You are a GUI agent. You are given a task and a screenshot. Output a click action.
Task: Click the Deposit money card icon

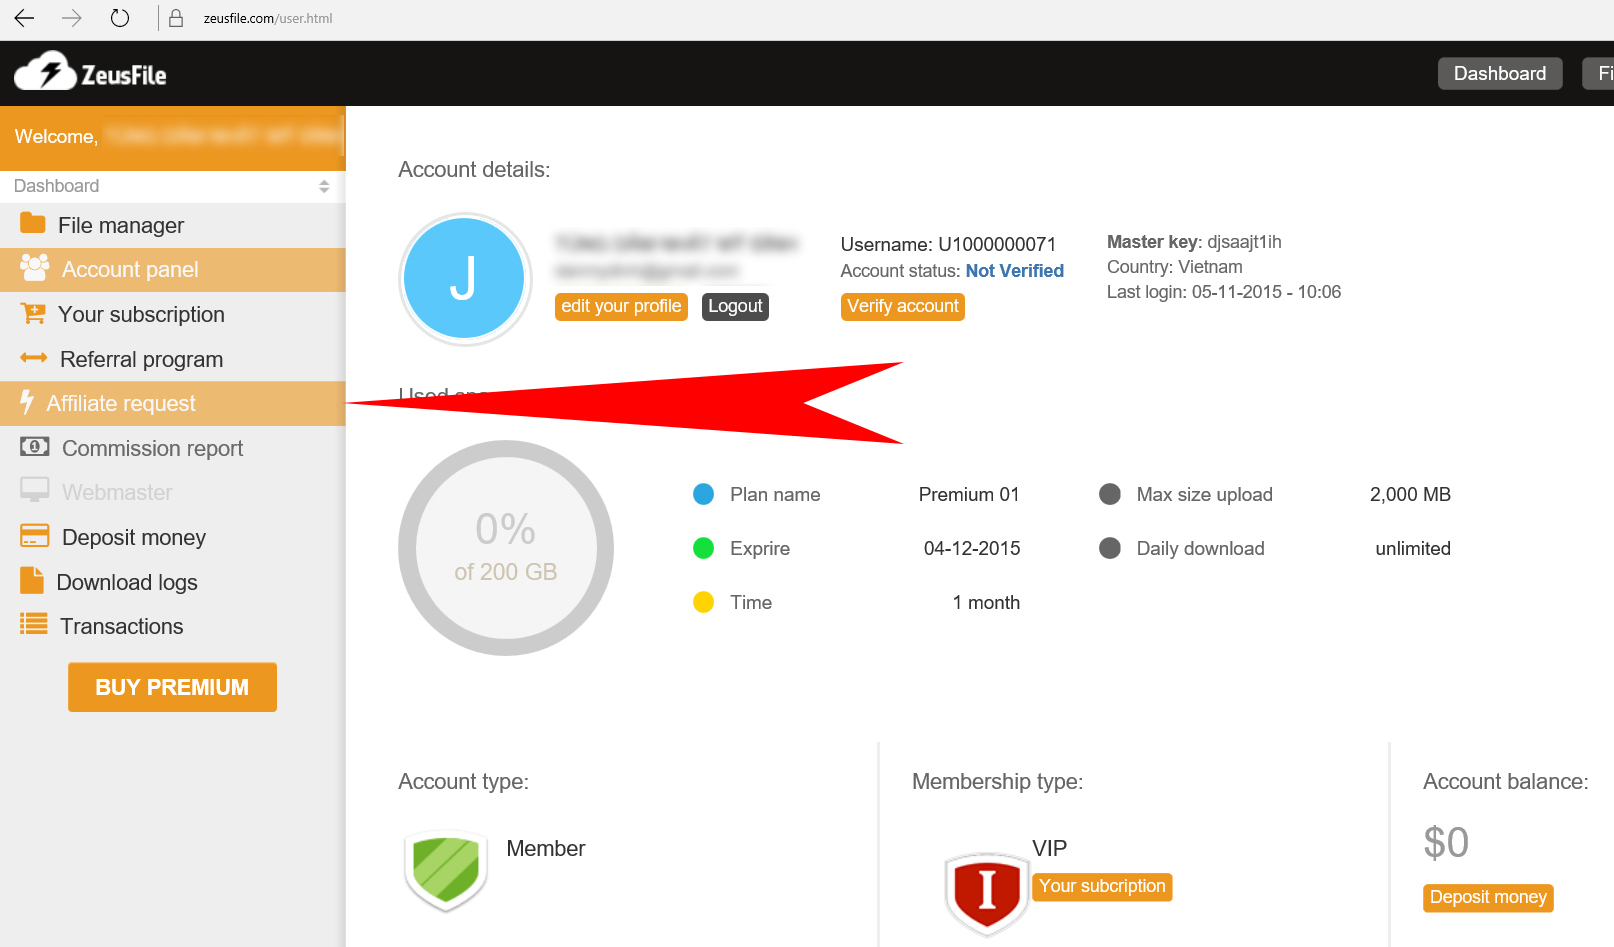35,535
